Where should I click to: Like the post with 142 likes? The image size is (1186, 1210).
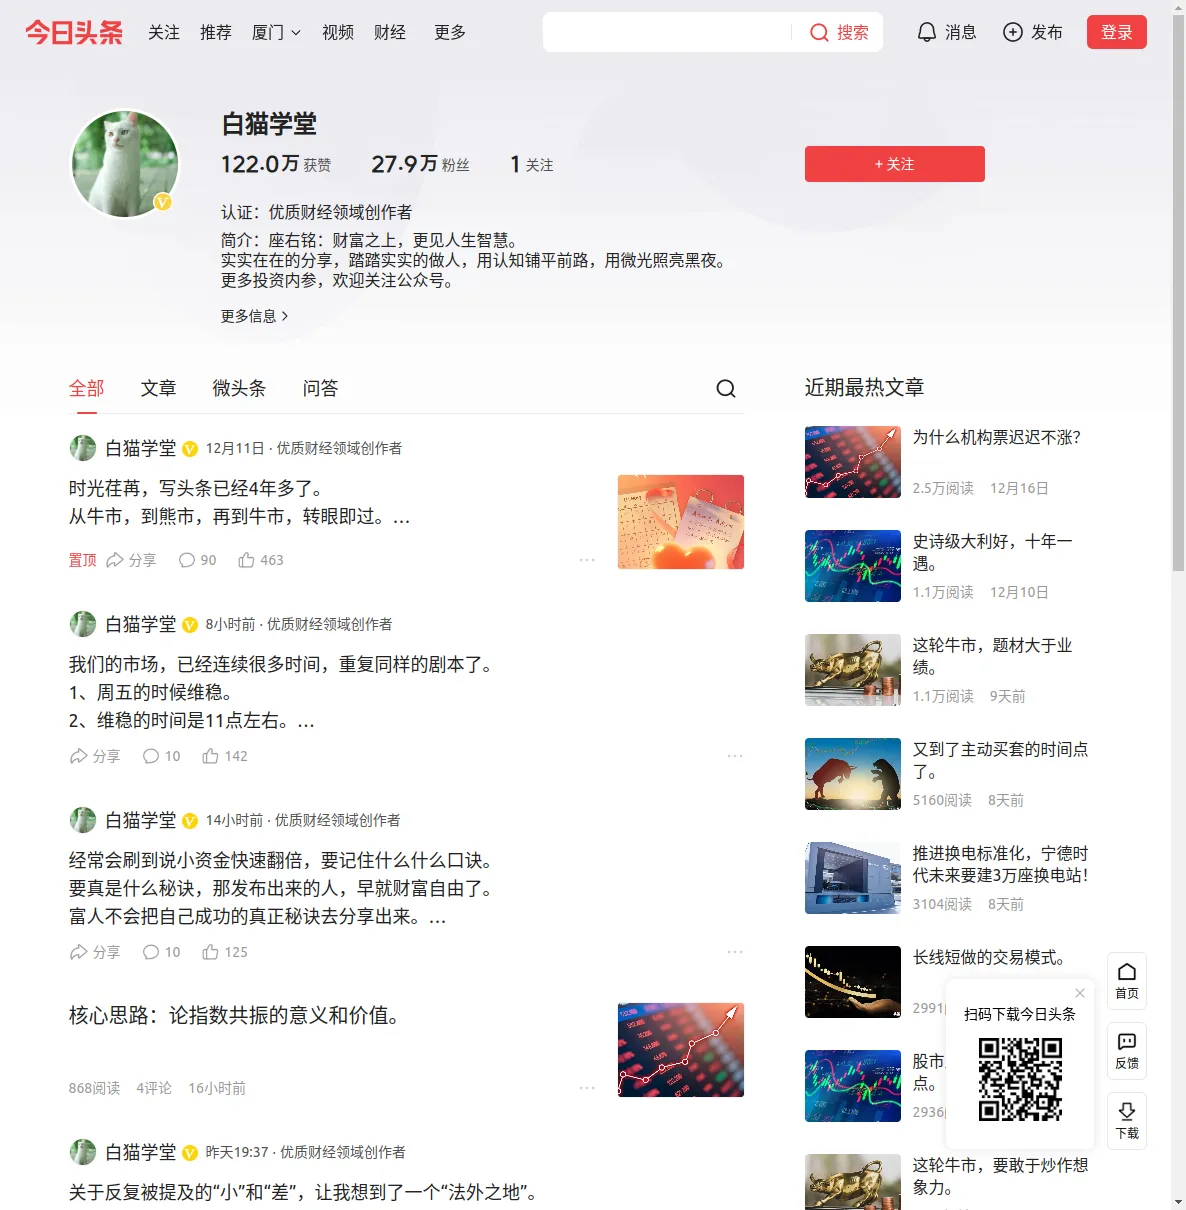click(225, 756)
